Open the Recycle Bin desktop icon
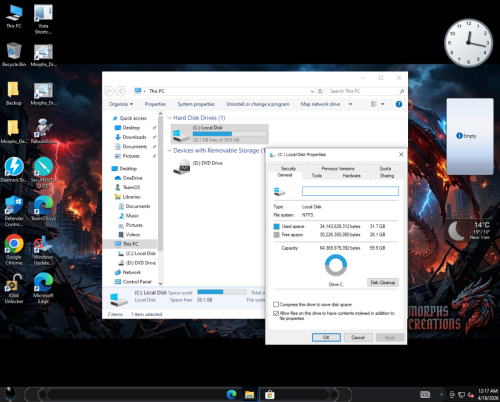The width and height of the screenshot is (500, 402). pos(14,54)
